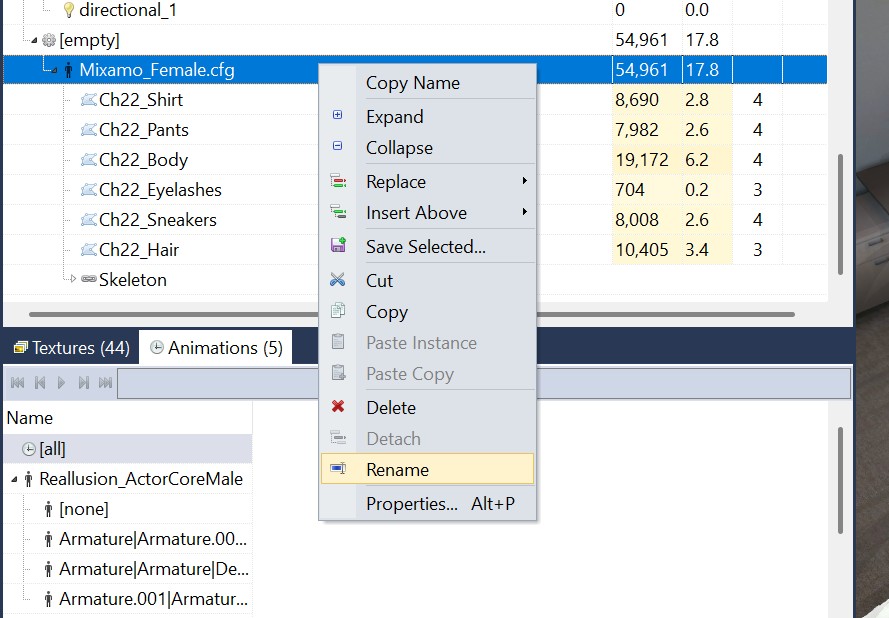The width and height of the screenshot is (889, 618).
Task: Select the Ch22_Shirt mesh icon
Action: (88, 99)
